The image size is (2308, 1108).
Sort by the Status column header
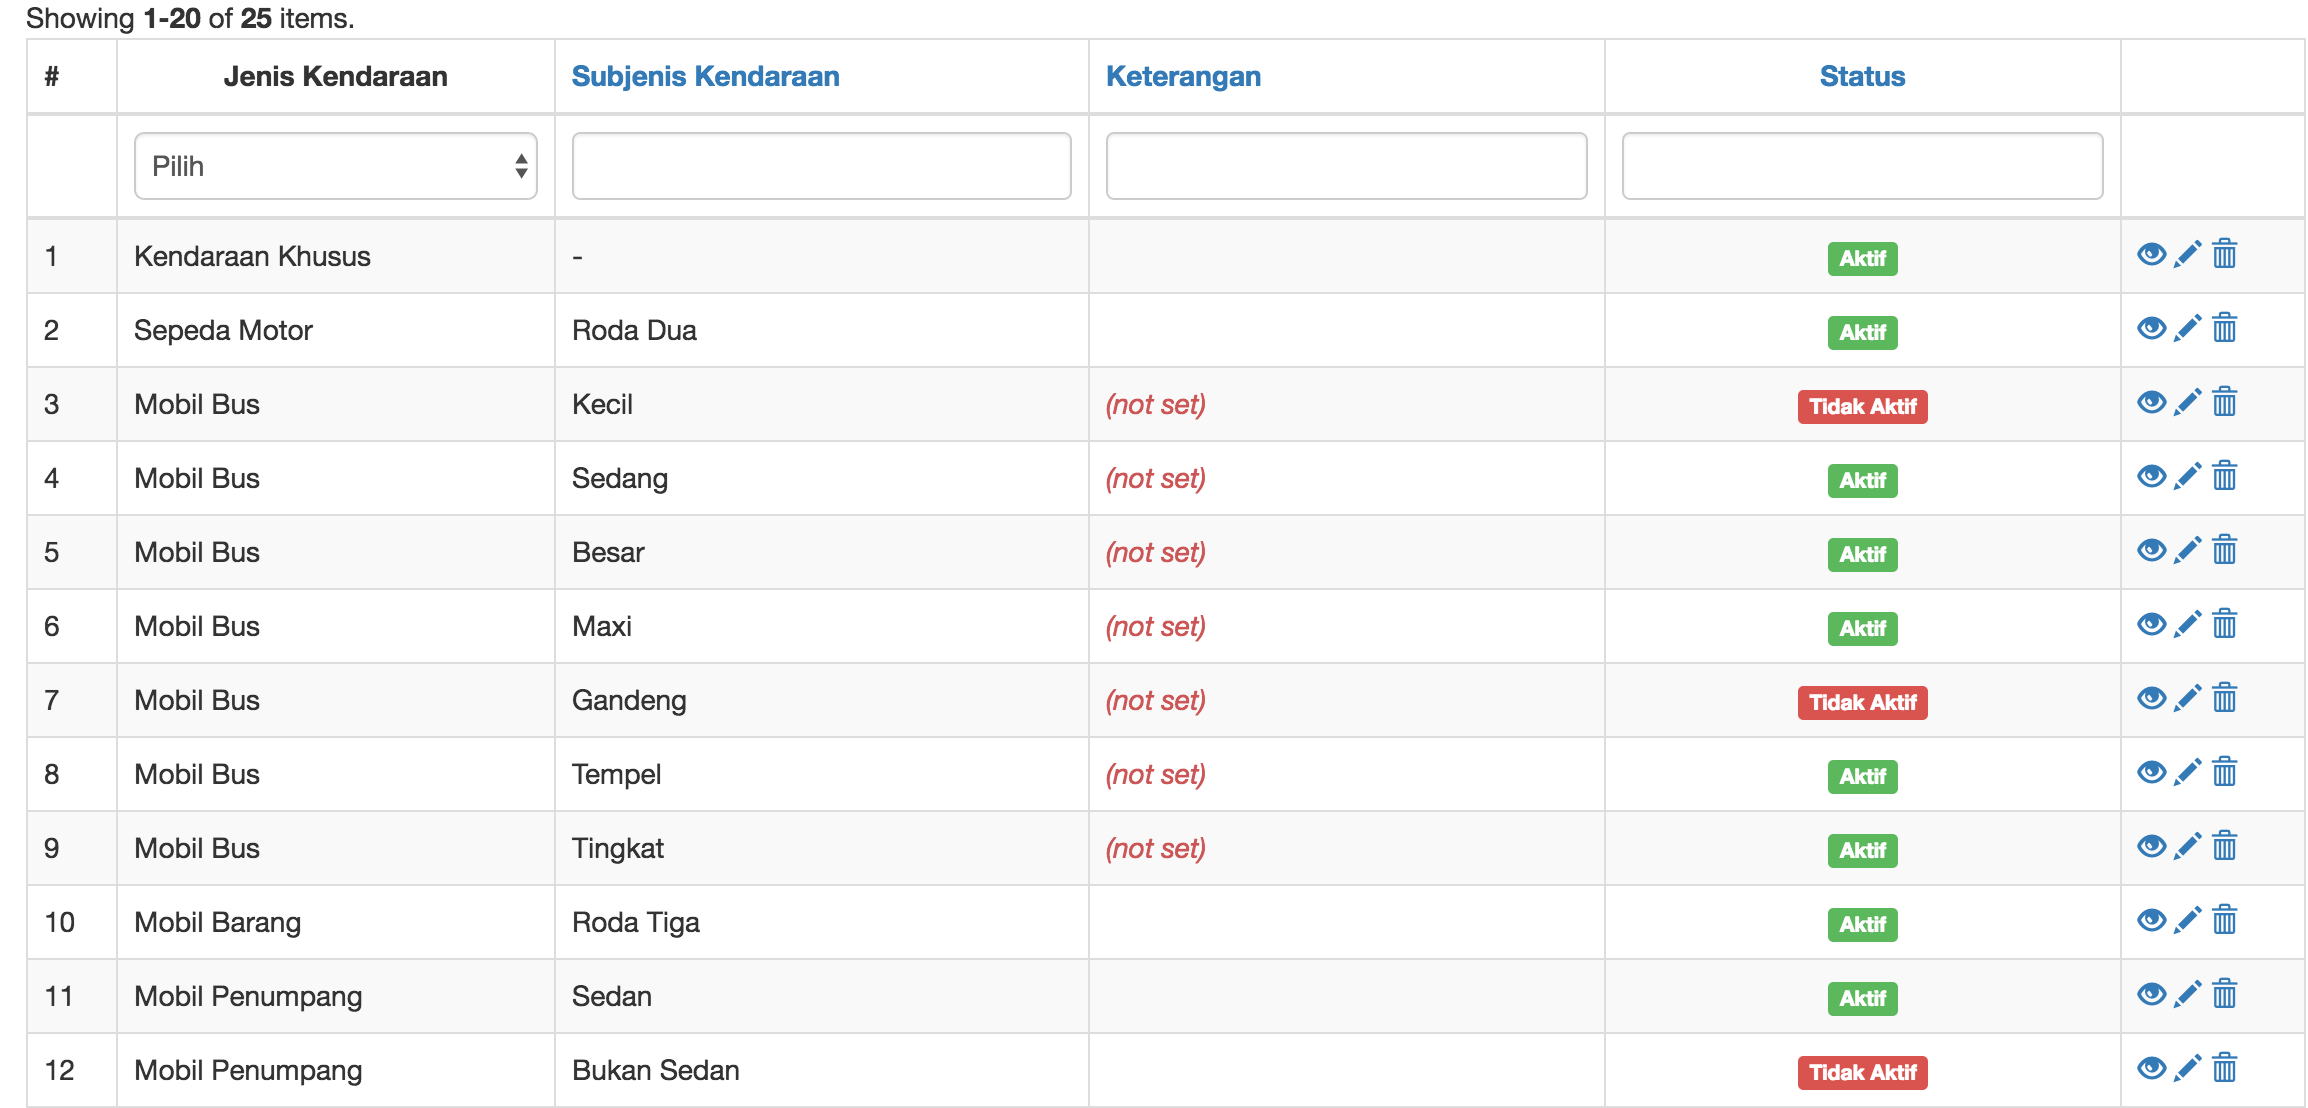(1862, 76)
